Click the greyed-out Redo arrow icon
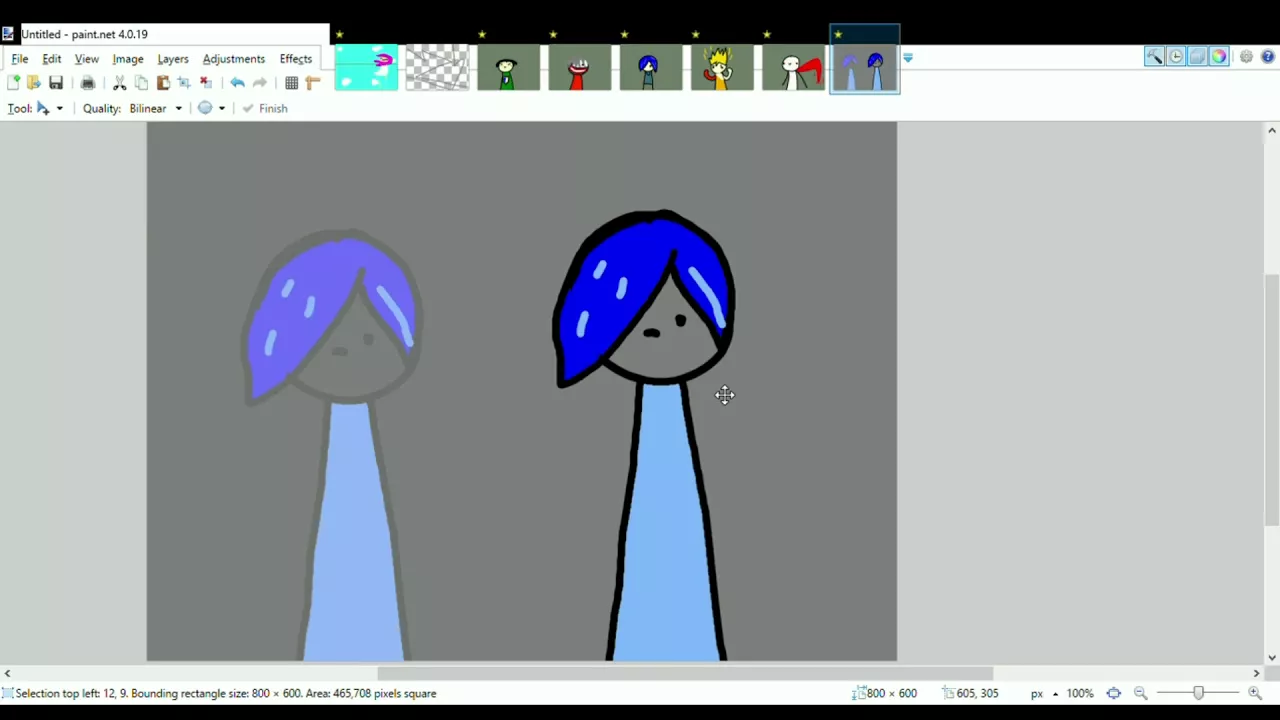Screen dimensions: 1280x720 click(x=259, y=83)
